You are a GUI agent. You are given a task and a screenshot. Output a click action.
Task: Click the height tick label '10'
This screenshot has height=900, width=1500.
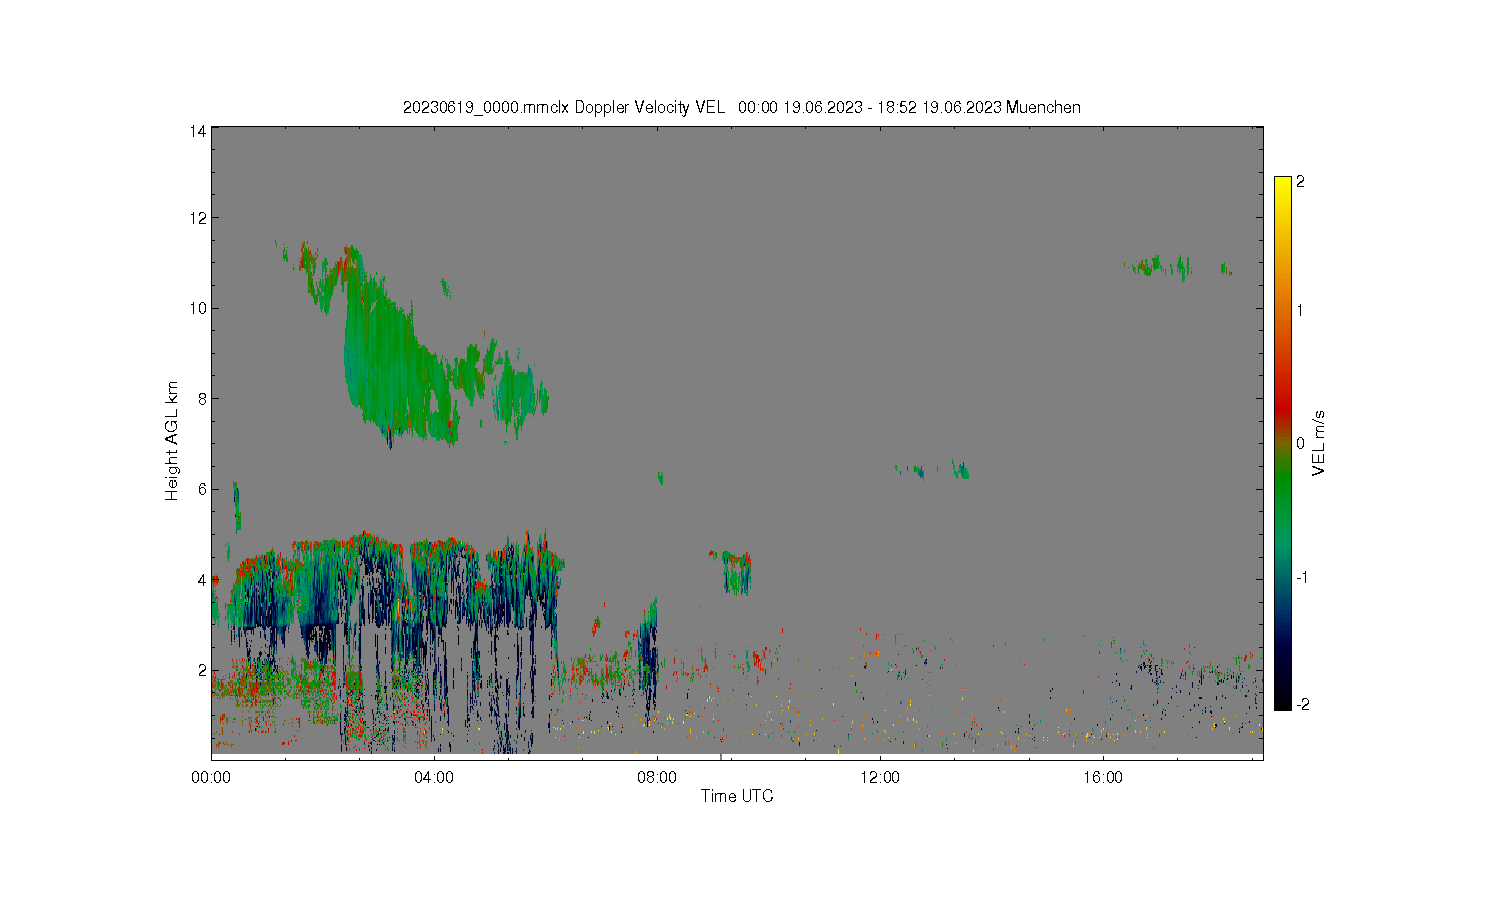pos(198,308)
